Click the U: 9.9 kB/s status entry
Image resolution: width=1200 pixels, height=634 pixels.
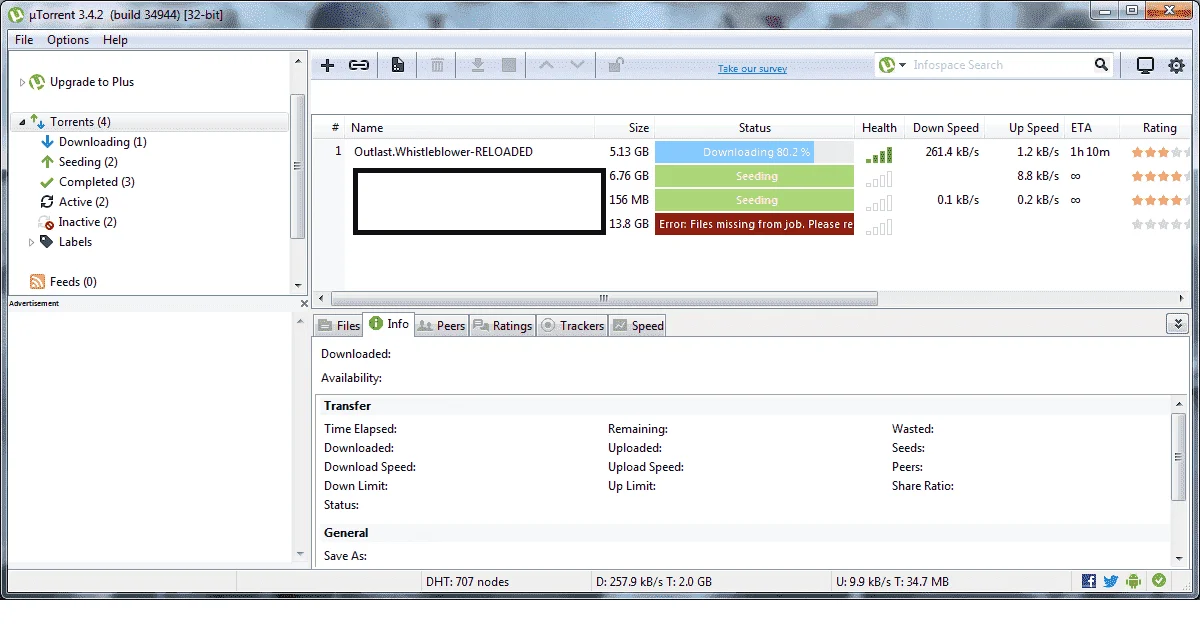[892, 581]
